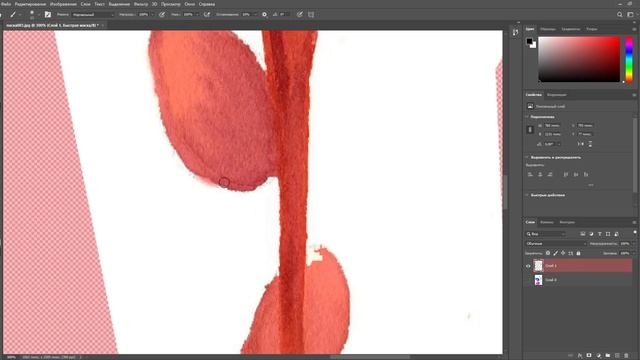Open the Просмотр menu

(171, 4)
